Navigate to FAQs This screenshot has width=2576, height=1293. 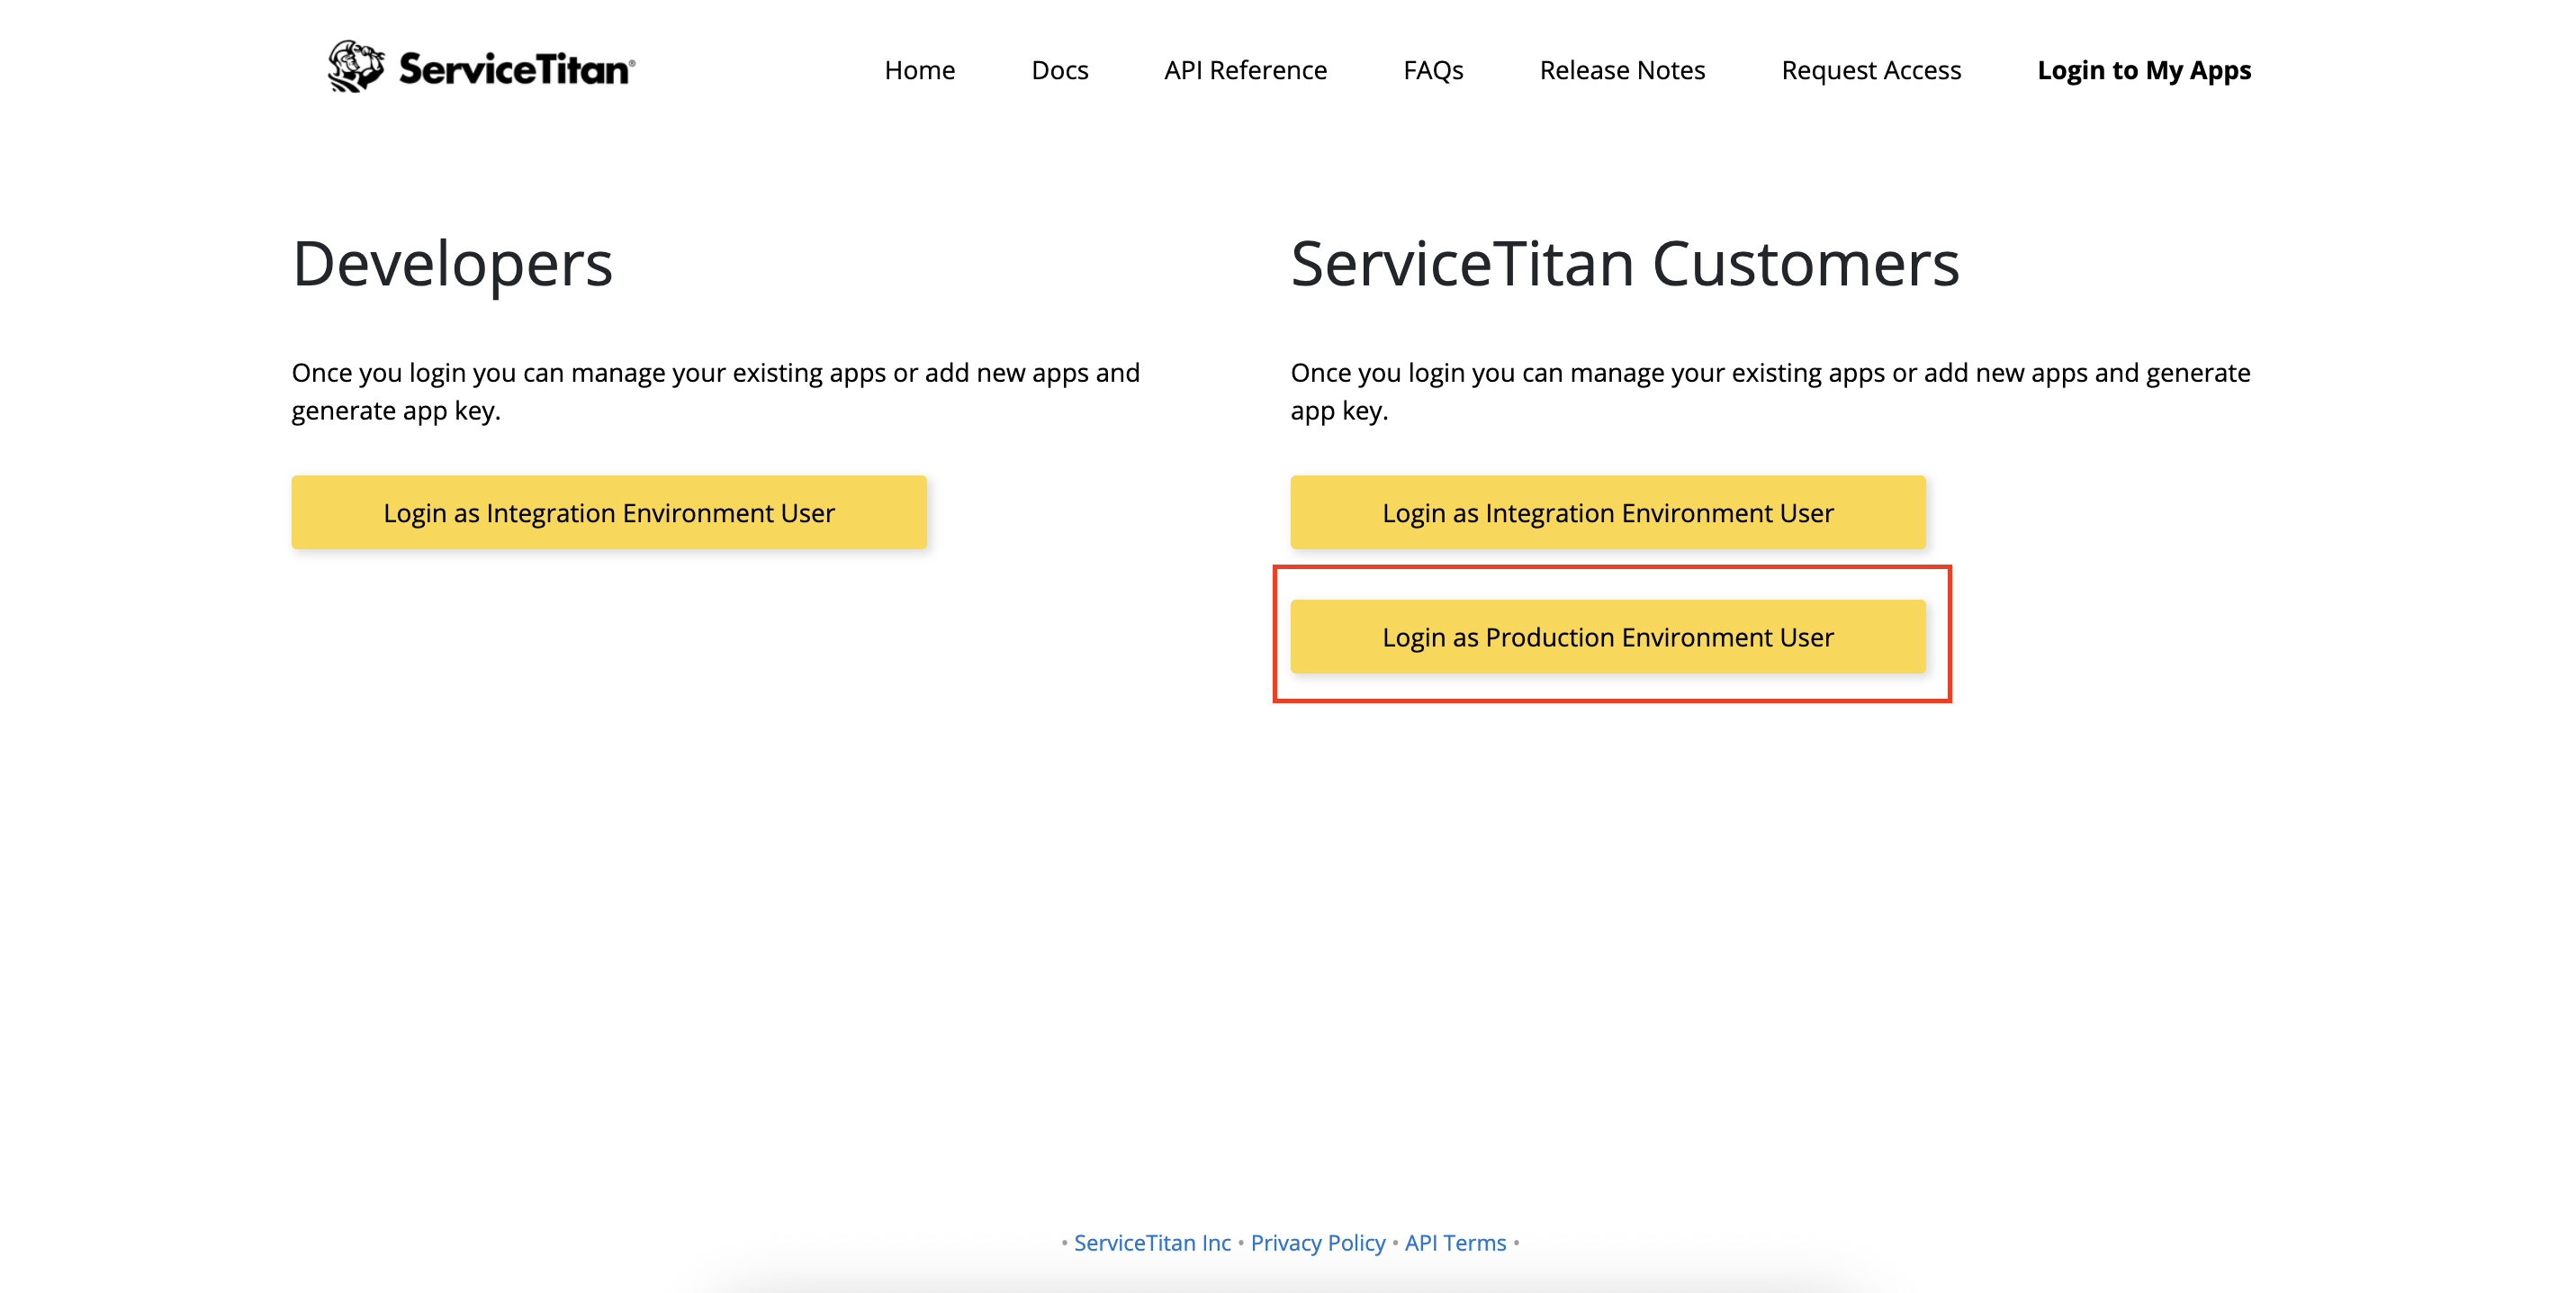pos(1433,70)
